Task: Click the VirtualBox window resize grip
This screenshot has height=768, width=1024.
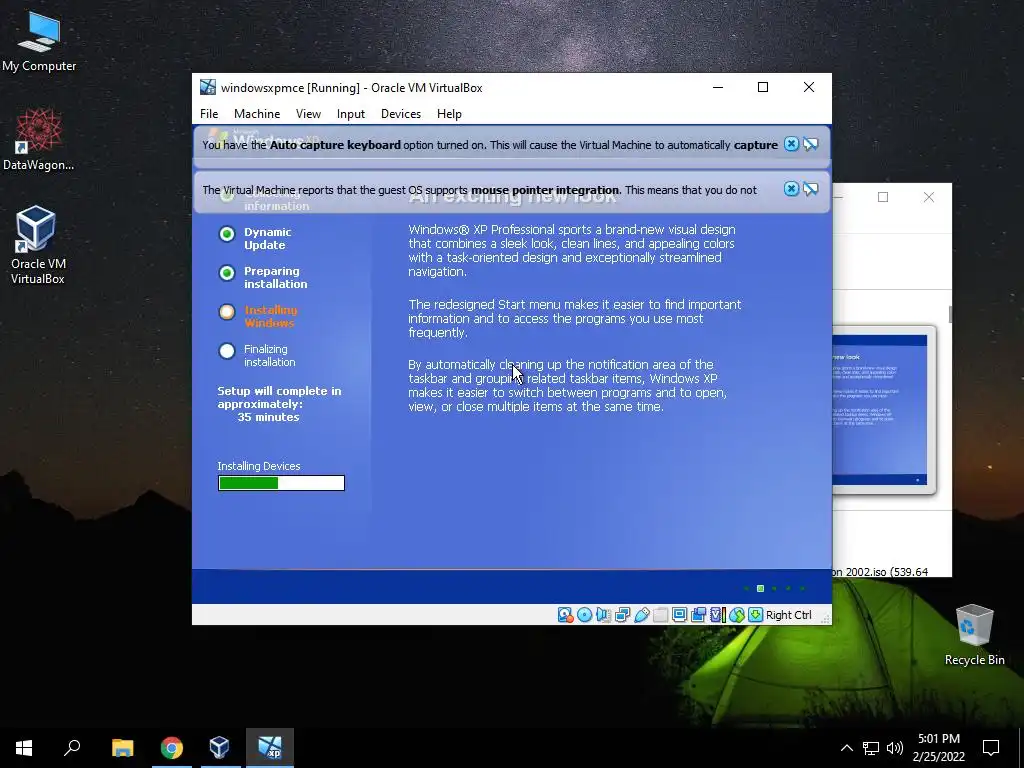Action: click(825, 618)
